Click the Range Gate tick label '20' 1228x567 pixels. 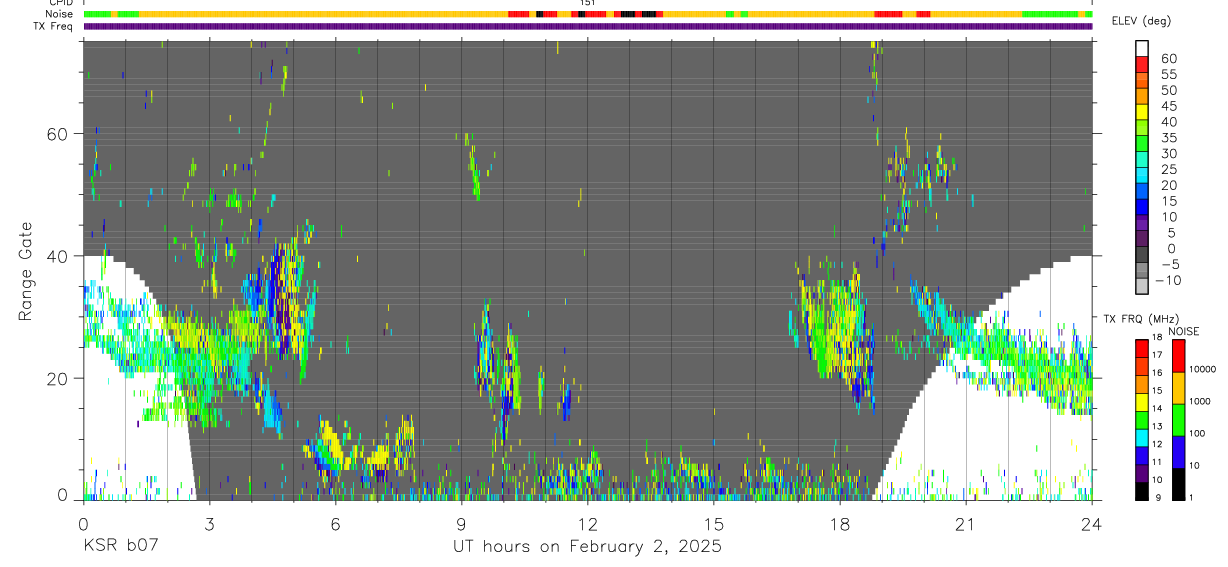[x=58, y=378]
